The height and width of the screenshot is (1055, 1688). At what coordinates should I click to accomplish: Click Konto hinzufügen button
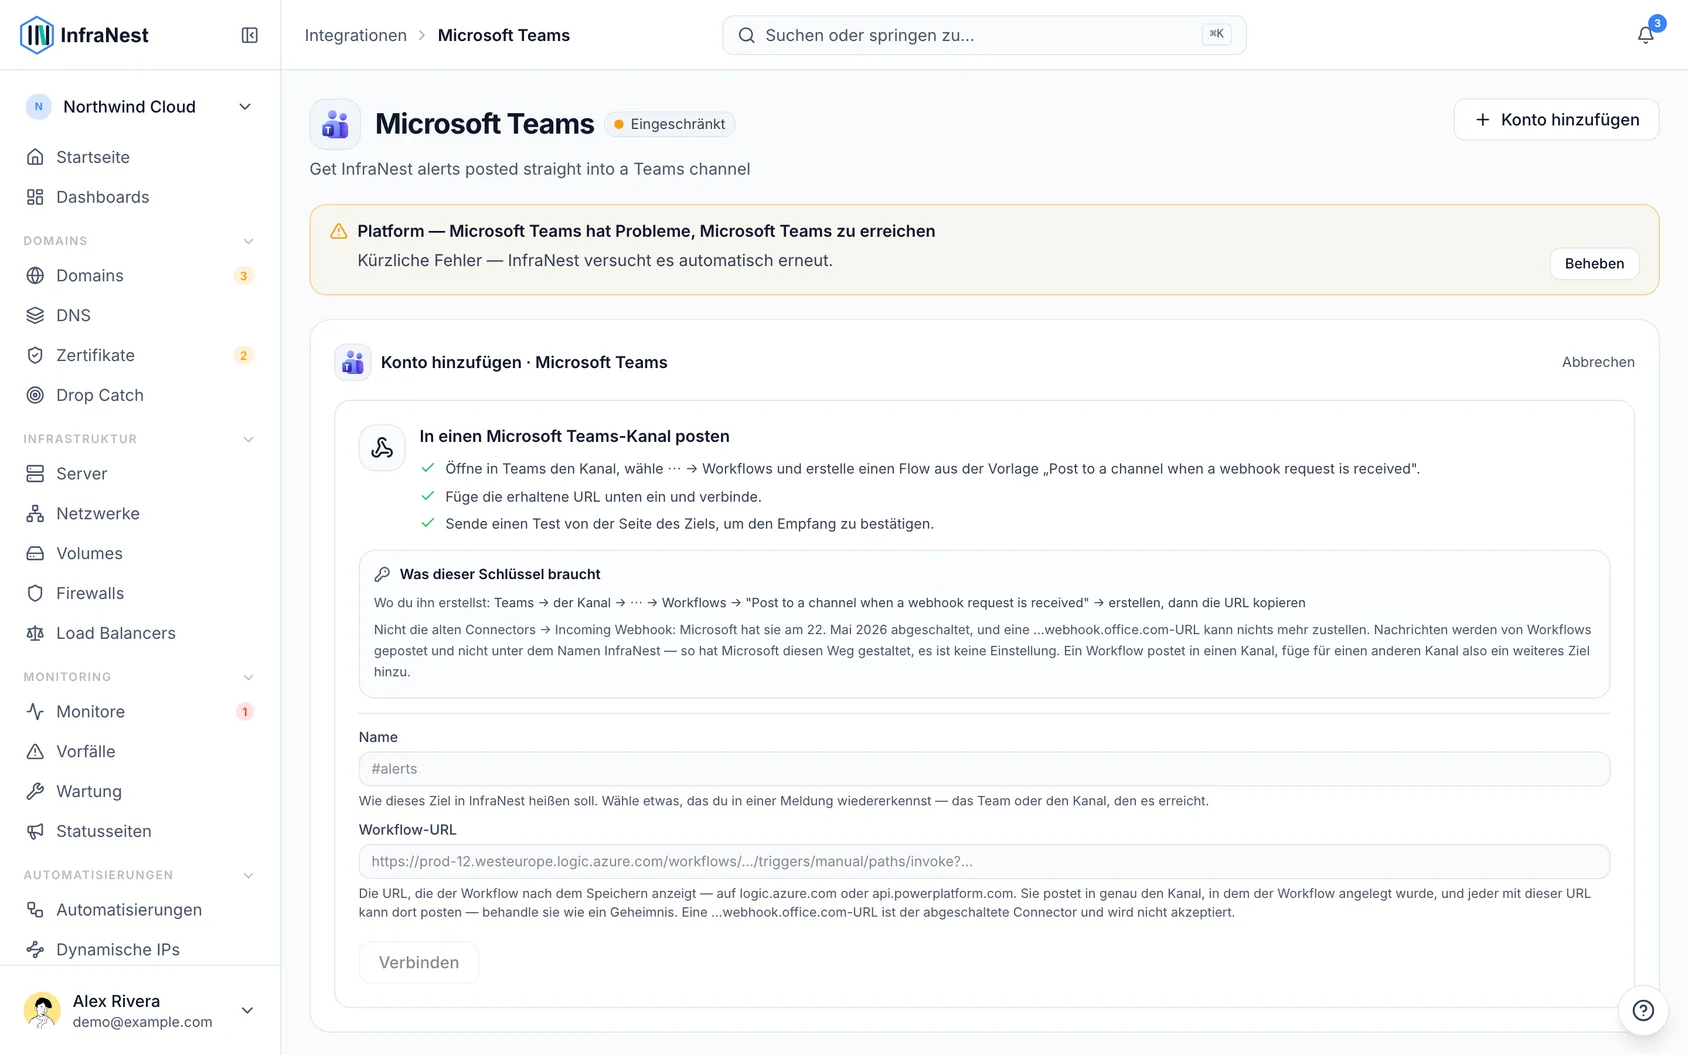tap(1556, 119)
